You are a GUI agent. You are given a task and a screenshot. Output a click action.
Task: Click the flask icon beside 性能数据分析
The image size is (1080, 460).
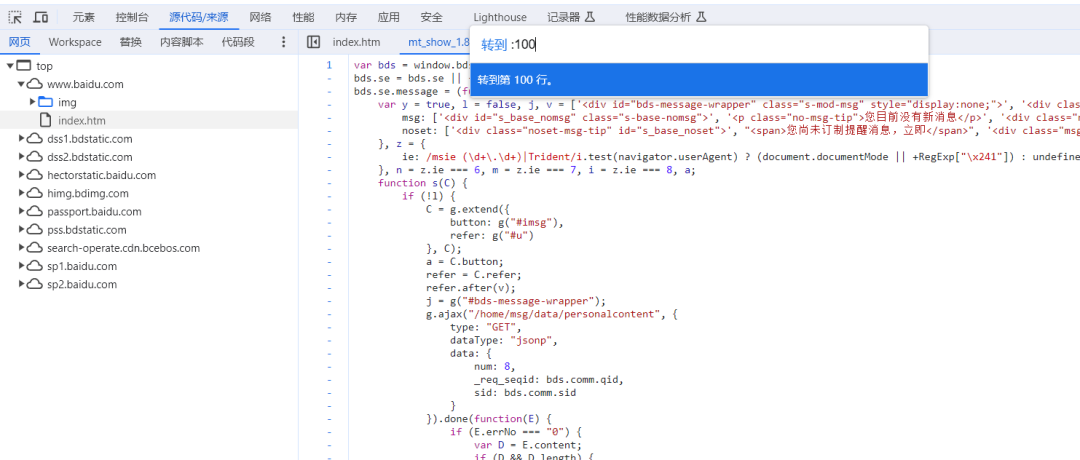coord(701,17)
